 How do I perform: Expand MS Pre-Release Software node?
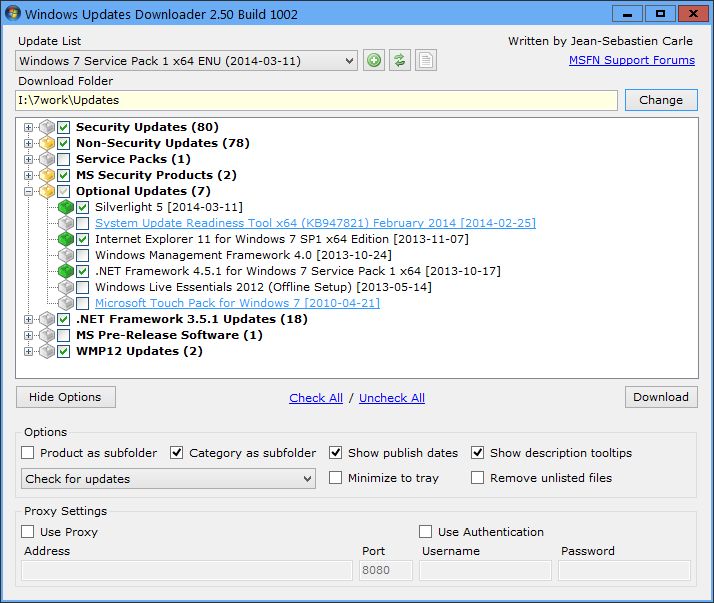click(x=28, y=336)
